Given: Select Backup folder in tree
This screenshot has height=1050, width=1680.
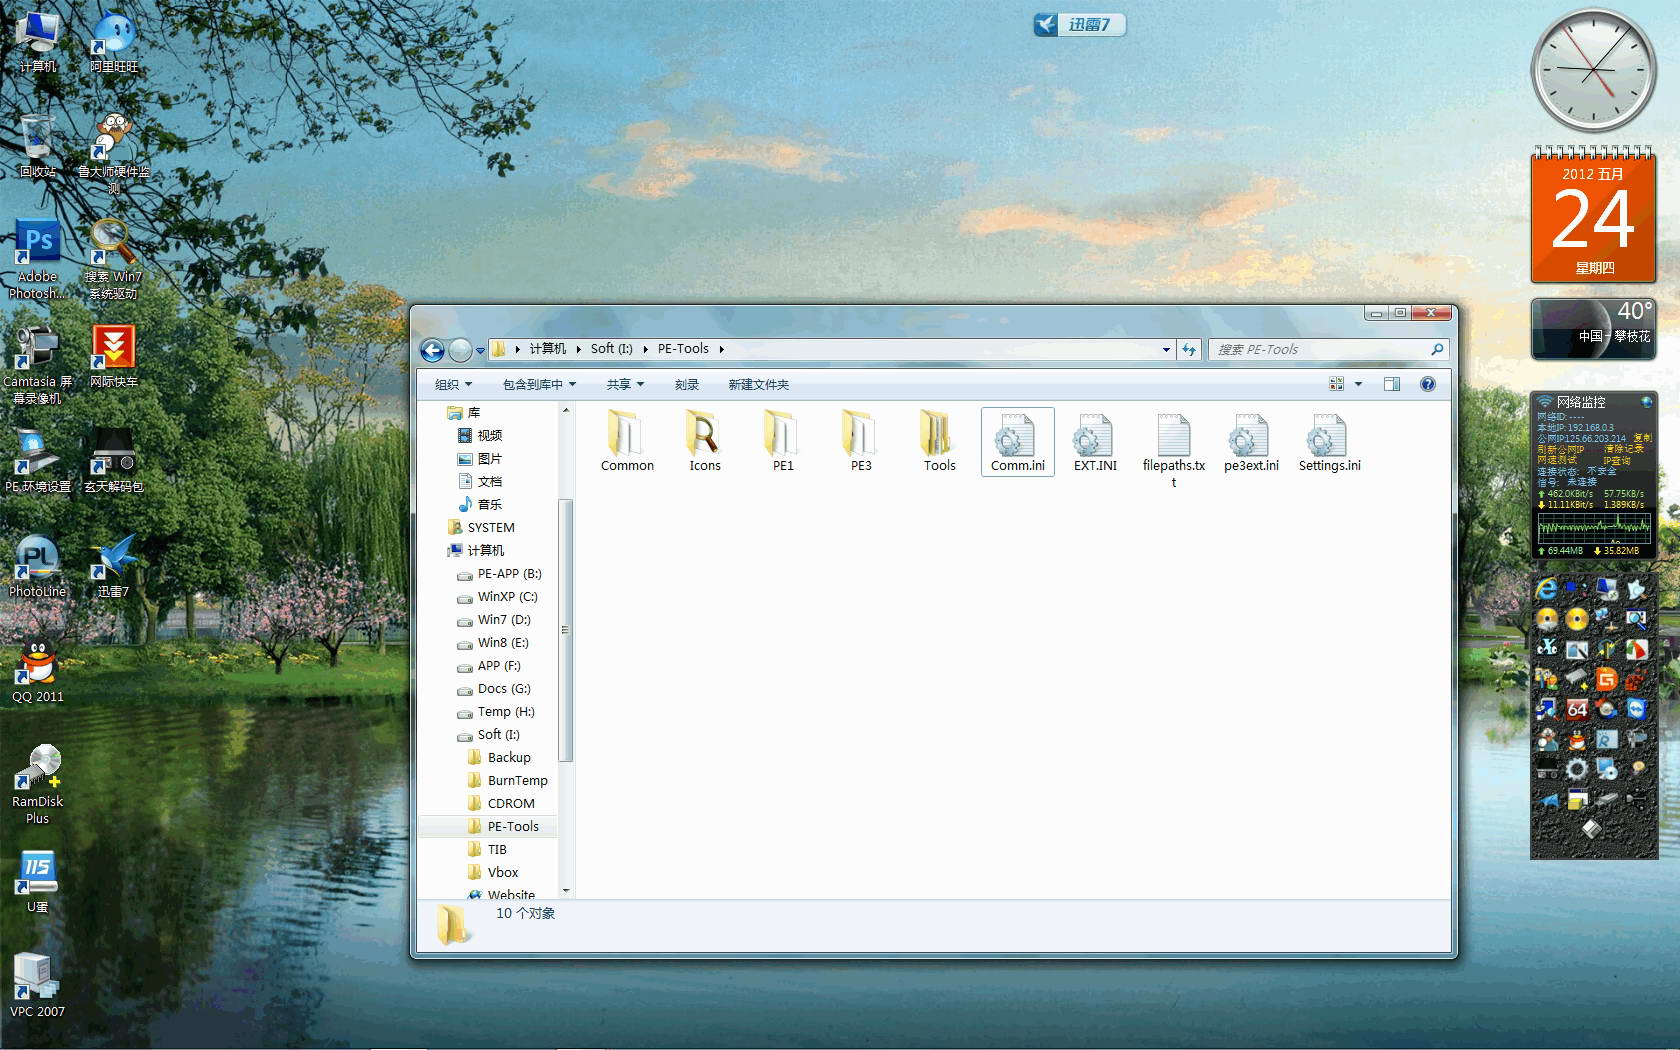Looking at the screenshot, I should click(x=499, y=757).
